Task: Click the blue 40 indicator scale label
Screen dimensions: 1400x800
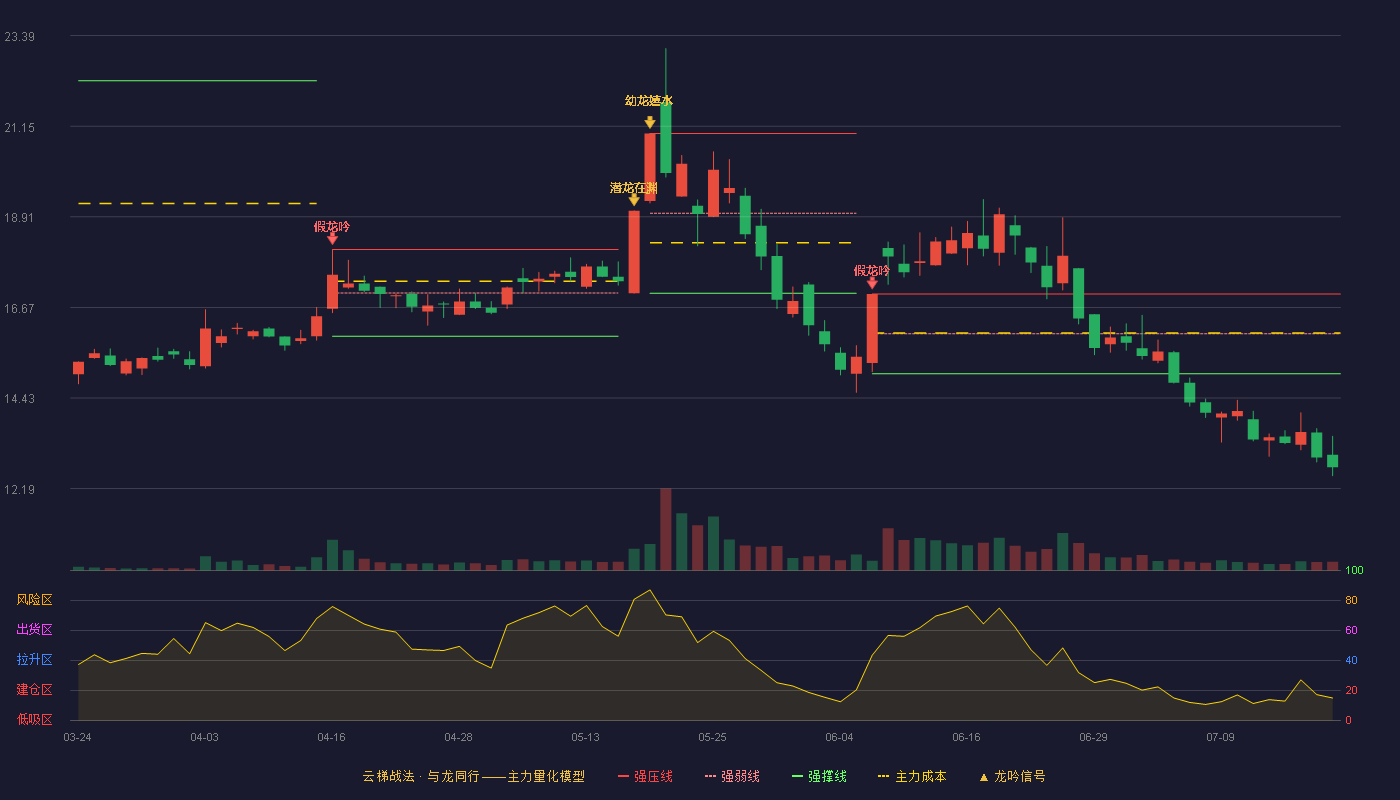Action: (x=1351, y=661)
